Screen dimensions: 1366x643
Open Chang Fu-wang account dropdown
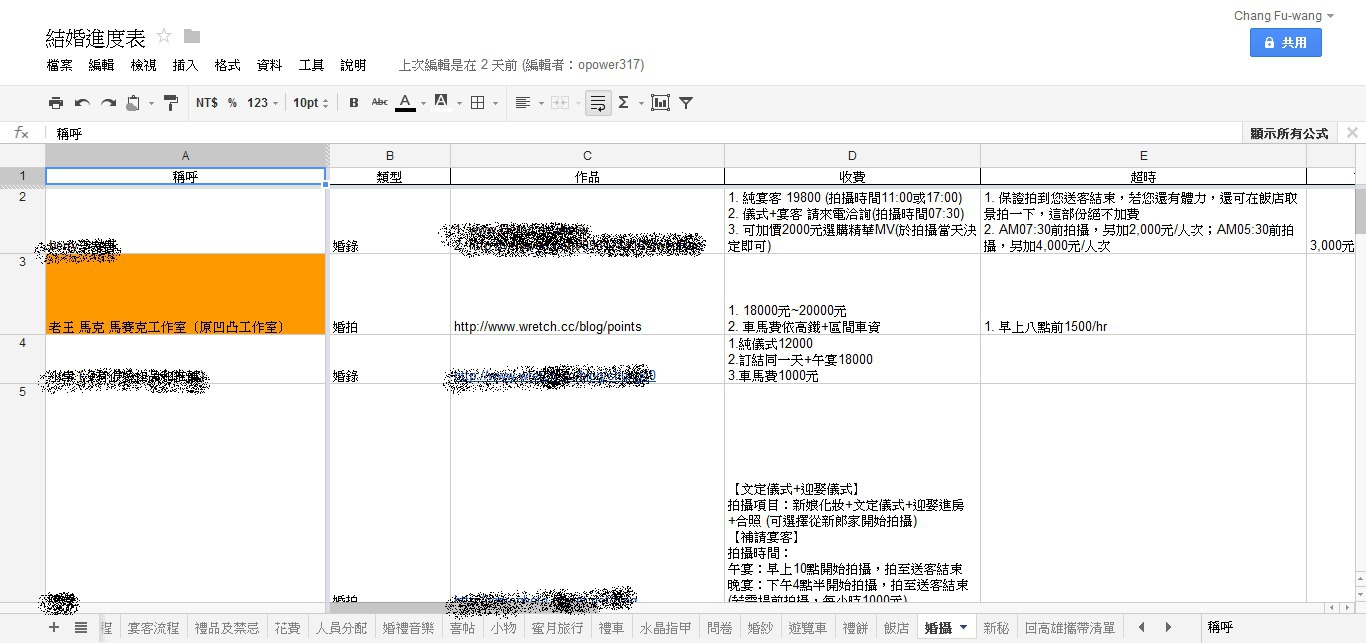point(1284,16)
